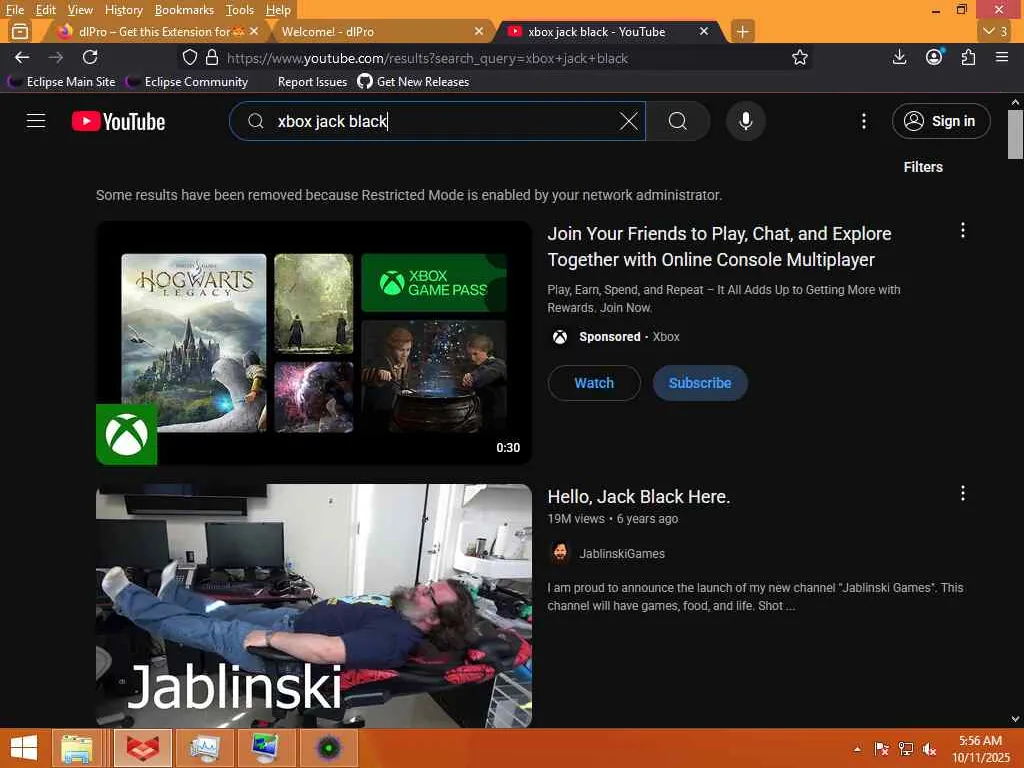Click the forward navigation arrow
The image size is (1024, 768).
[56, 57]
